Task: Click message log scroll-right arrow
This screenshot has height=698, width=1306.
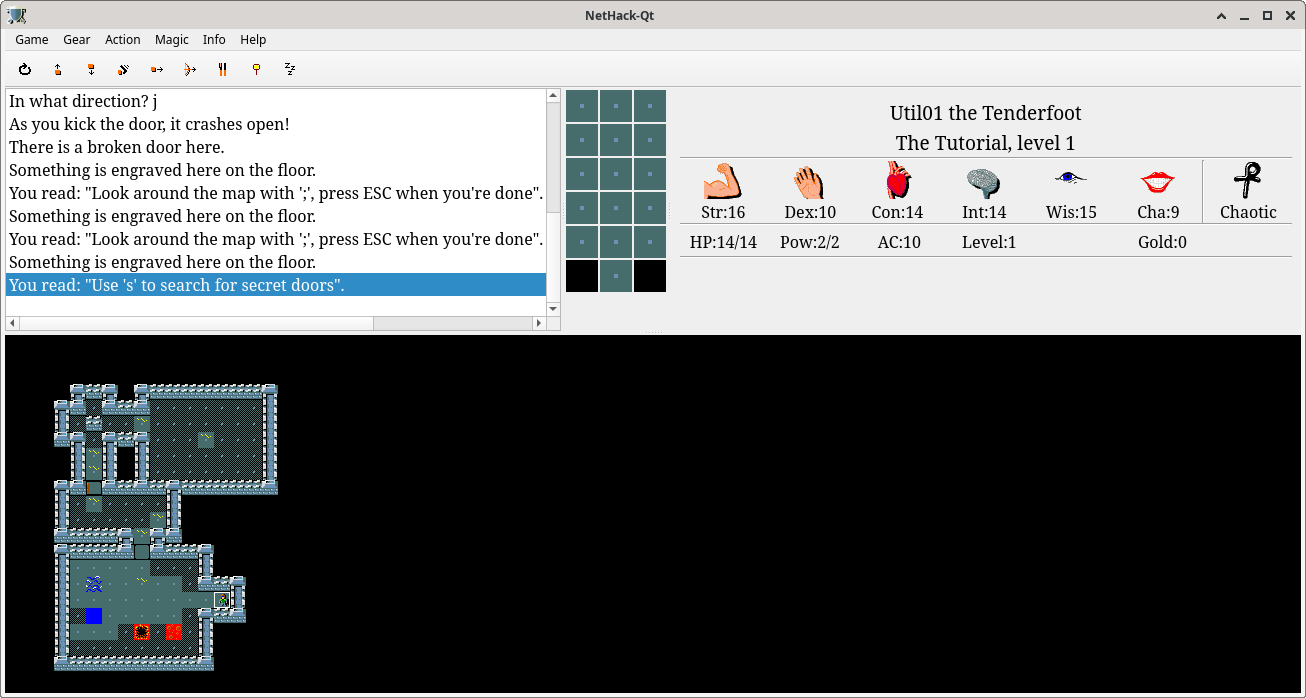Action: pyautogui.click(x=540, y=324)
